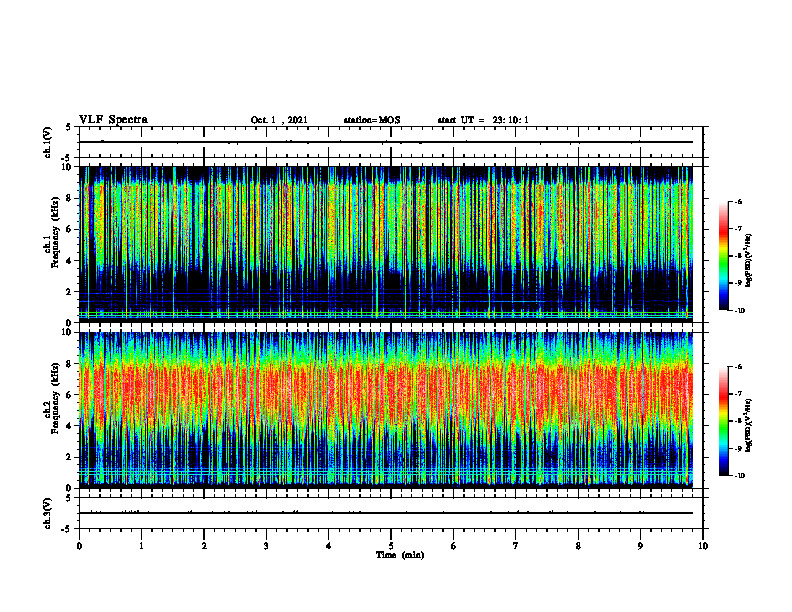Click the "ch.1(V)" waveform axis label
The height and width of the screenshot is (612, 792).
(48, 142)
